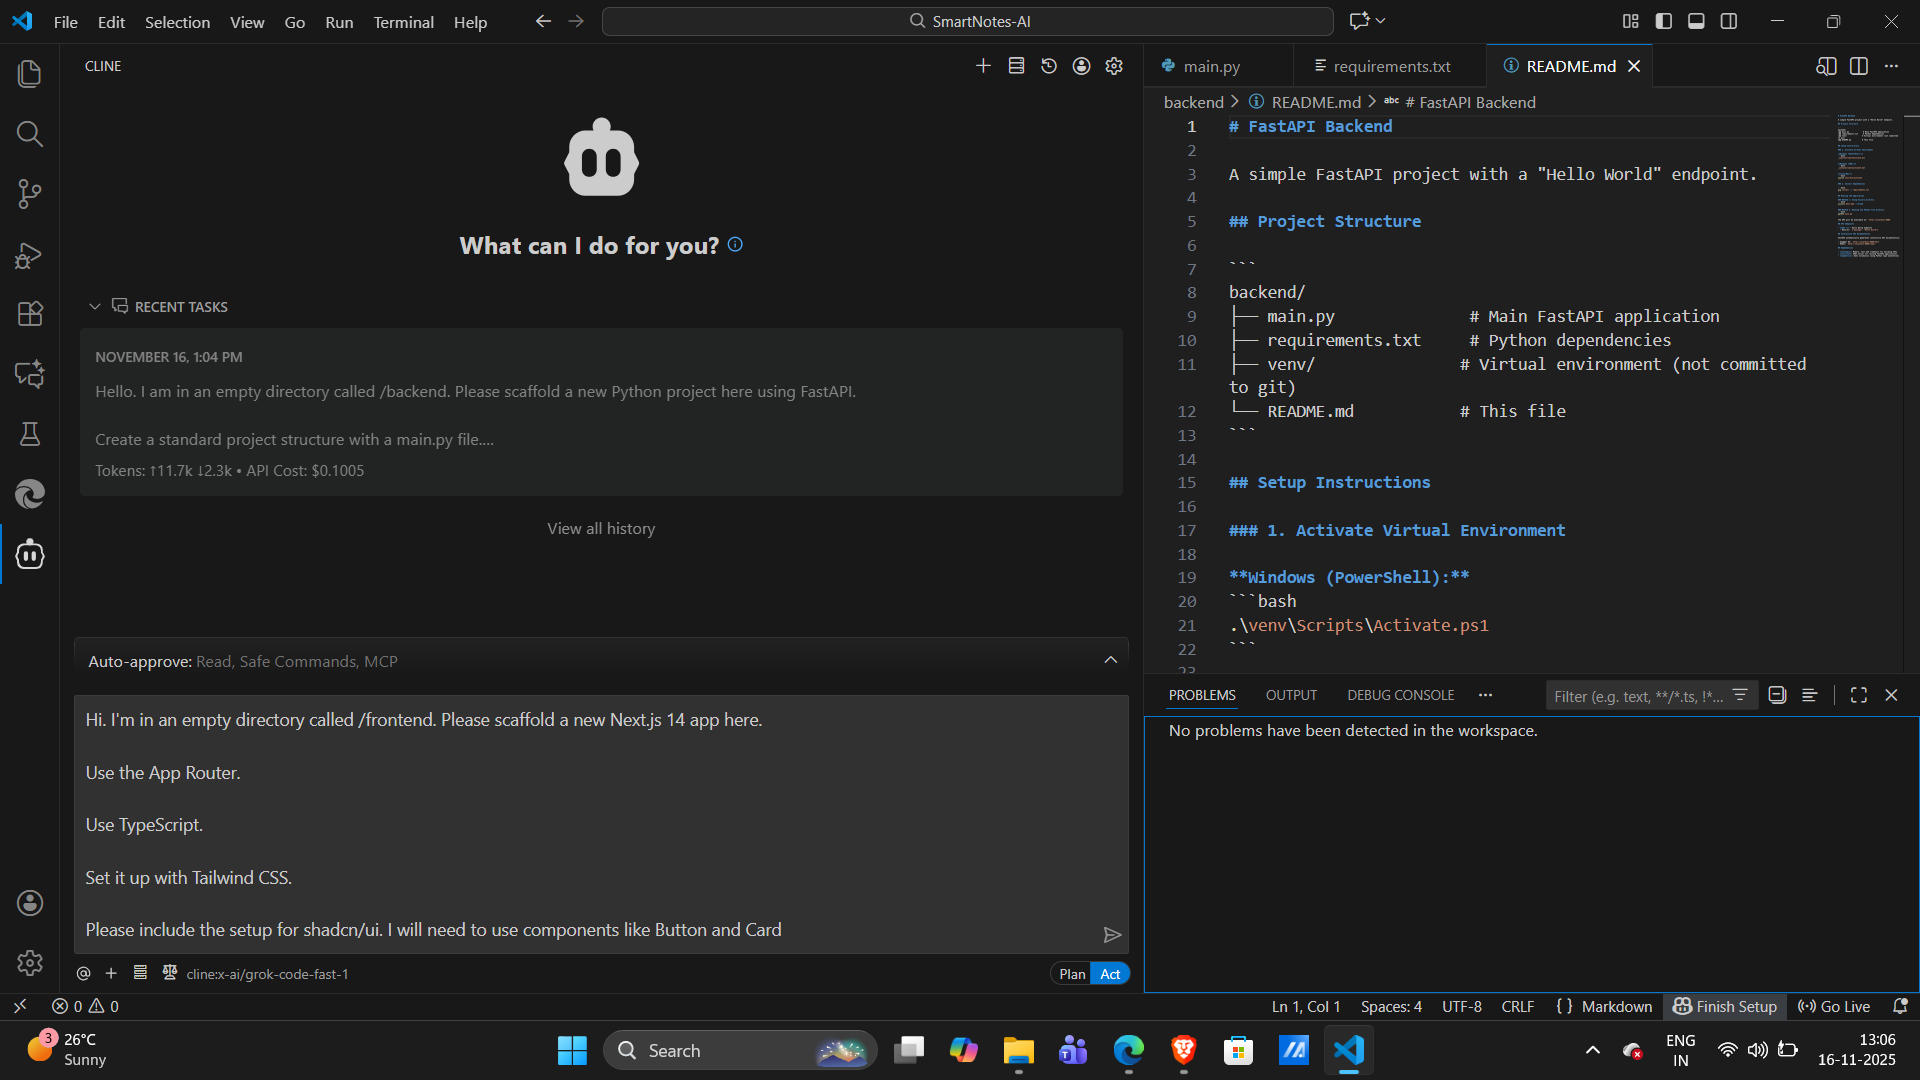The height and width of the screenshot is (1080, 1920).
Task: Open Cline history clock icon
Action: [1049, 66]
